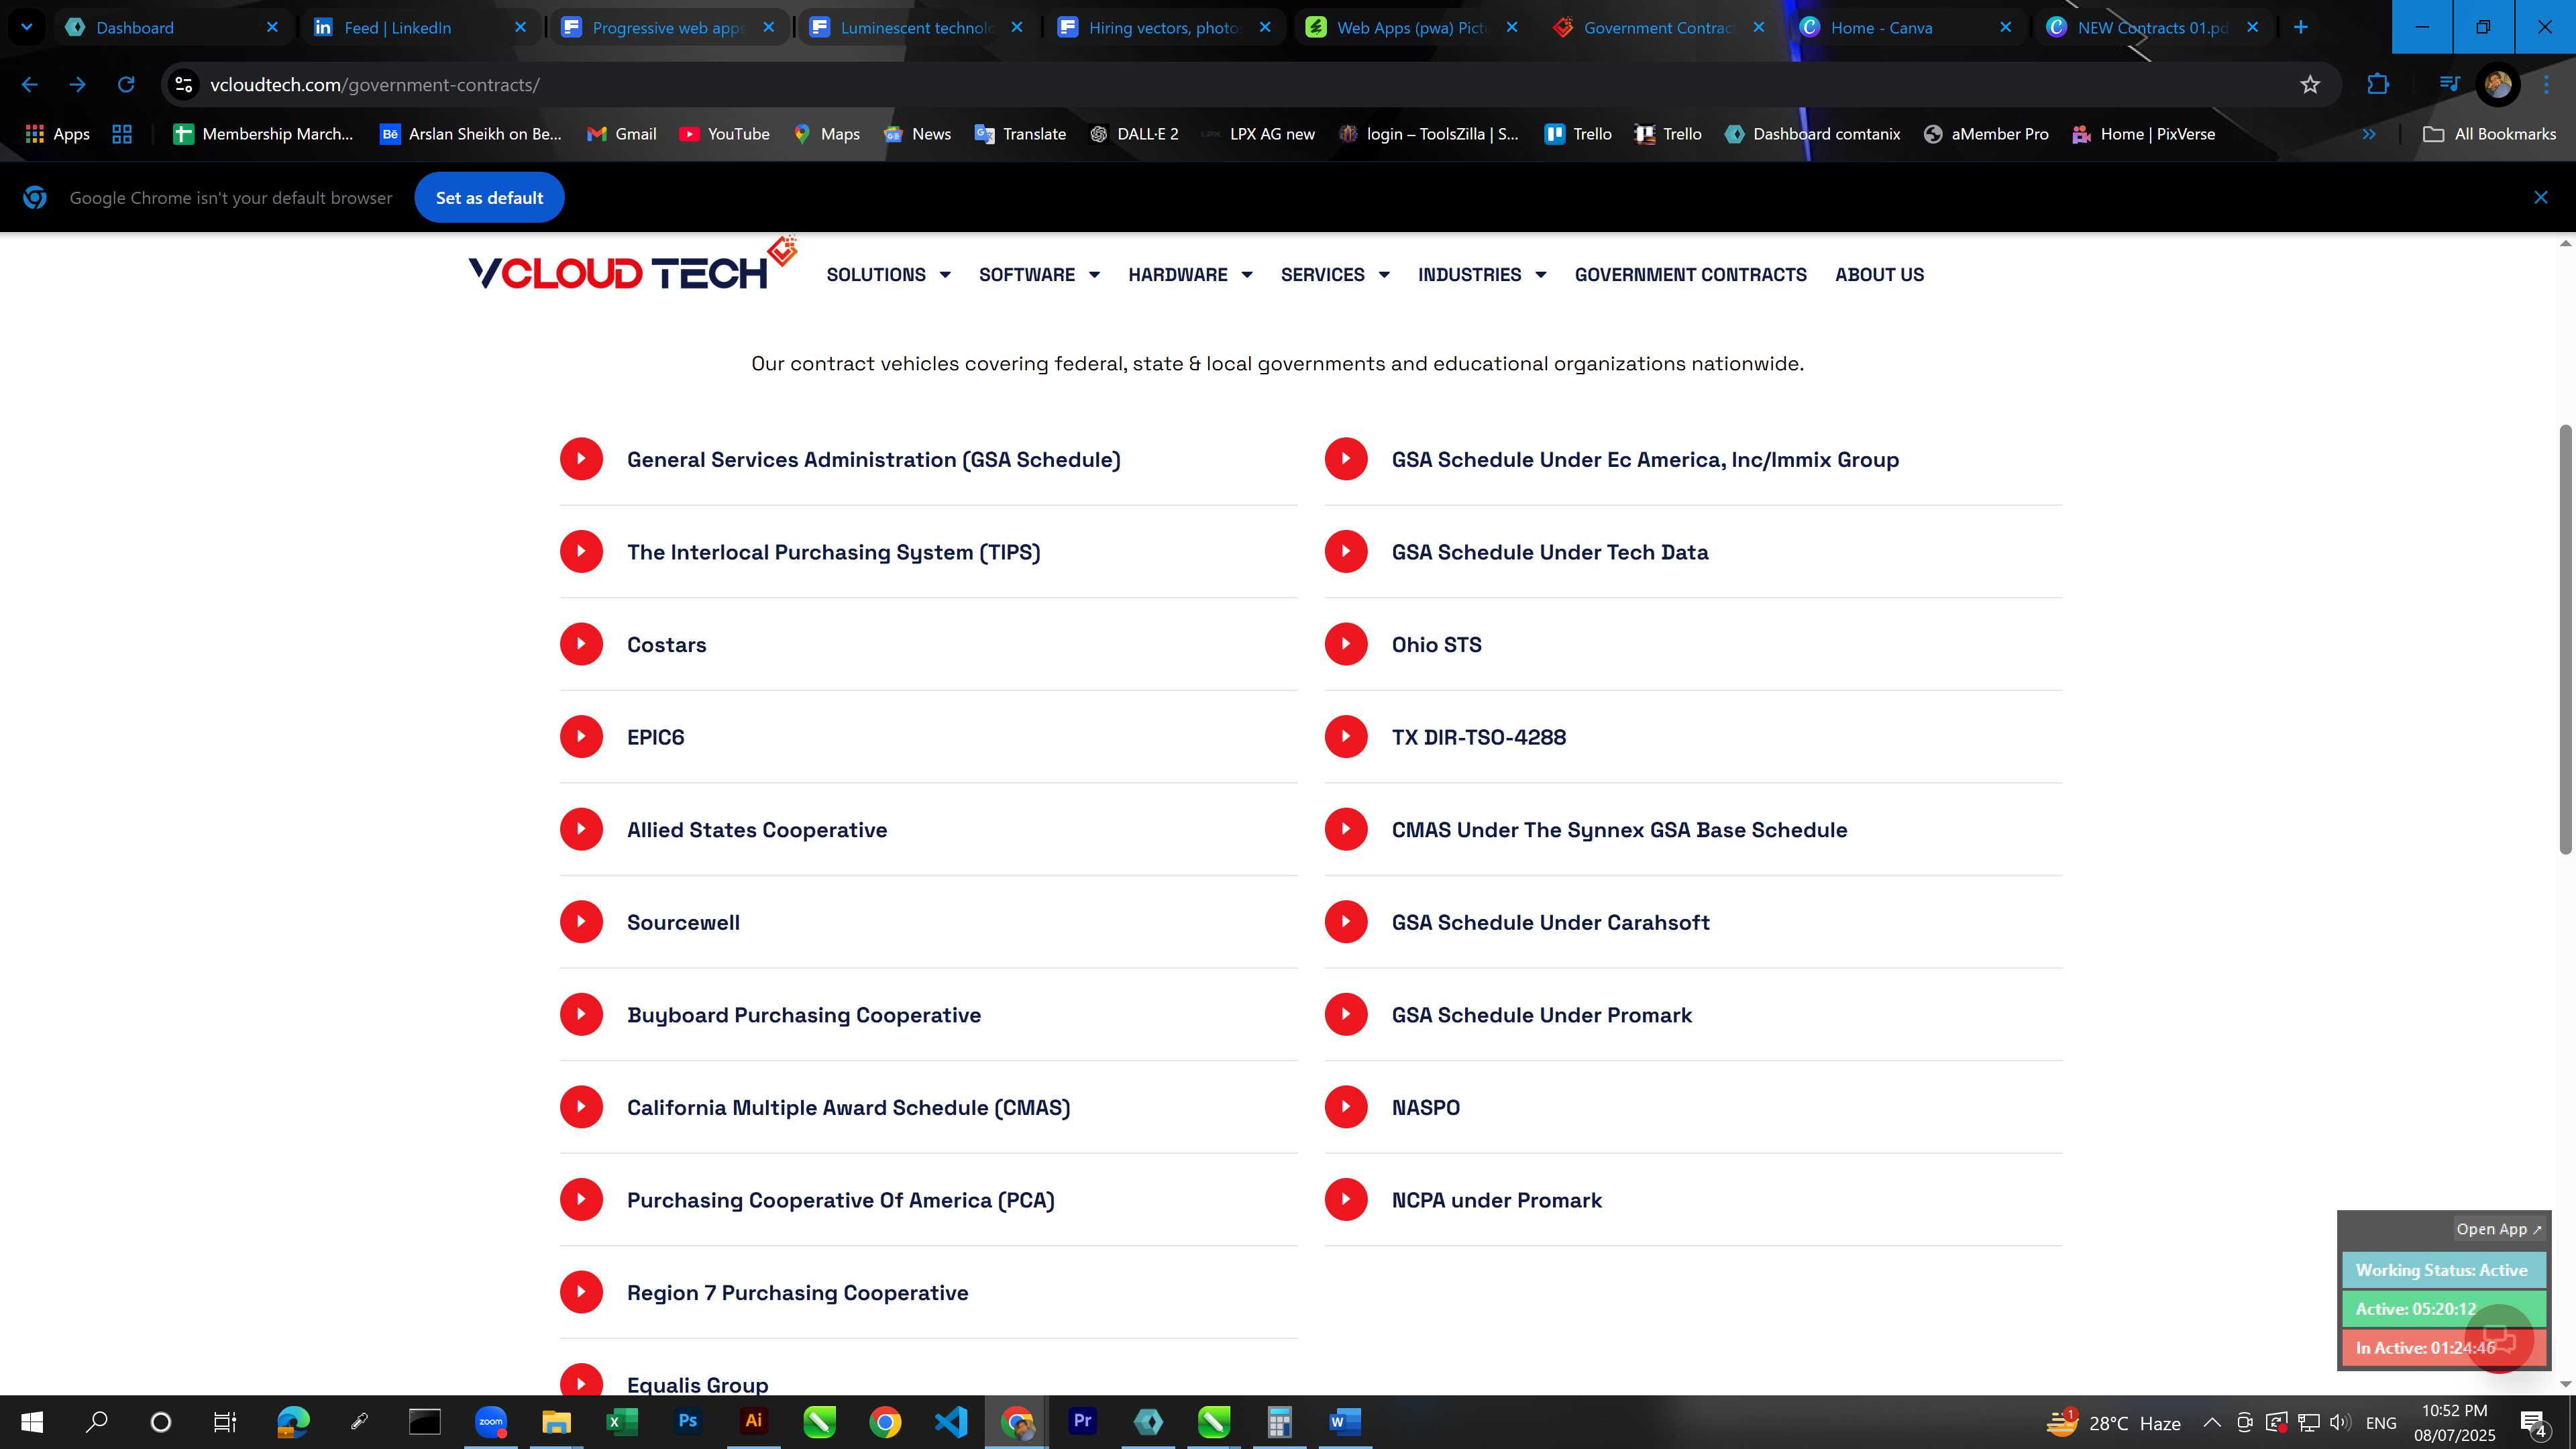
Task: Open Microsoft Word from the taskbar
Action: pyautogui.click(x=1345, y=1421)
